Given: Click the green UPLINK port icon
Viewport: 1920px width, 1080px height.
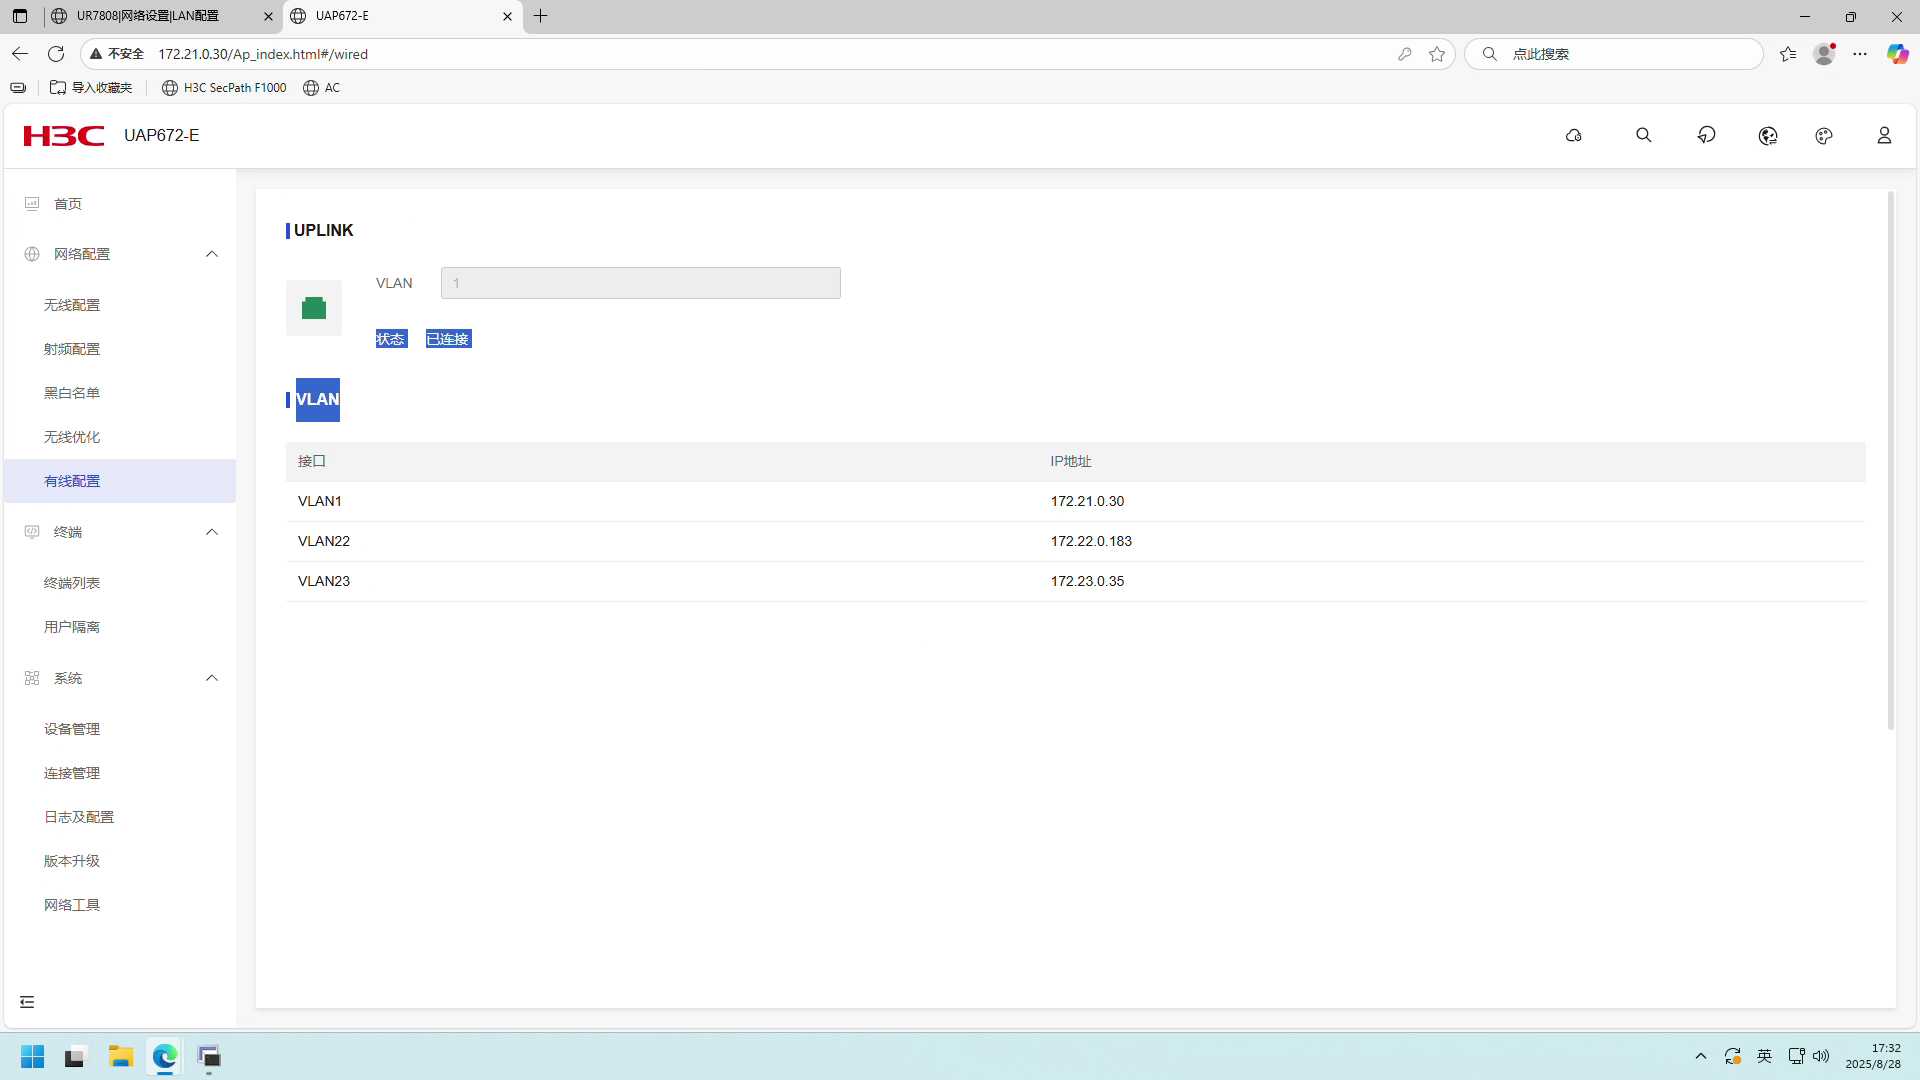Looking at the screenshot, I should click(314, 308).
